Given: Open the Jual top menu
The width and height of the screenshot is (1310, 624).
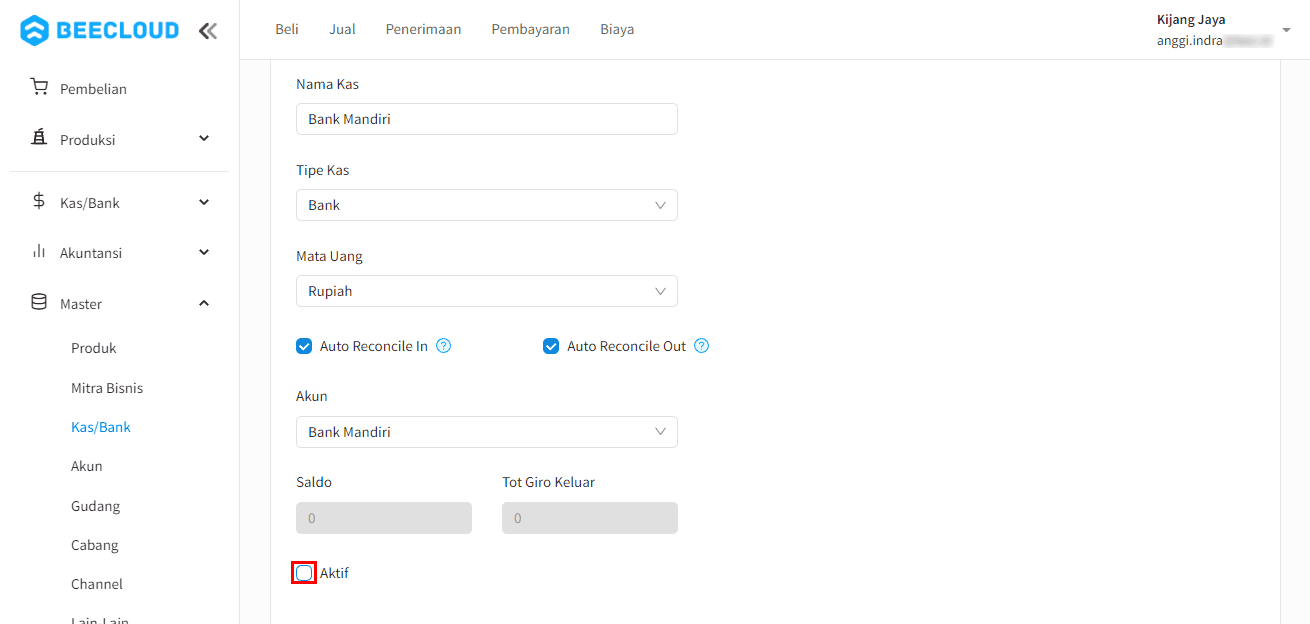Looking at the screenshot, I should [342, 29].
